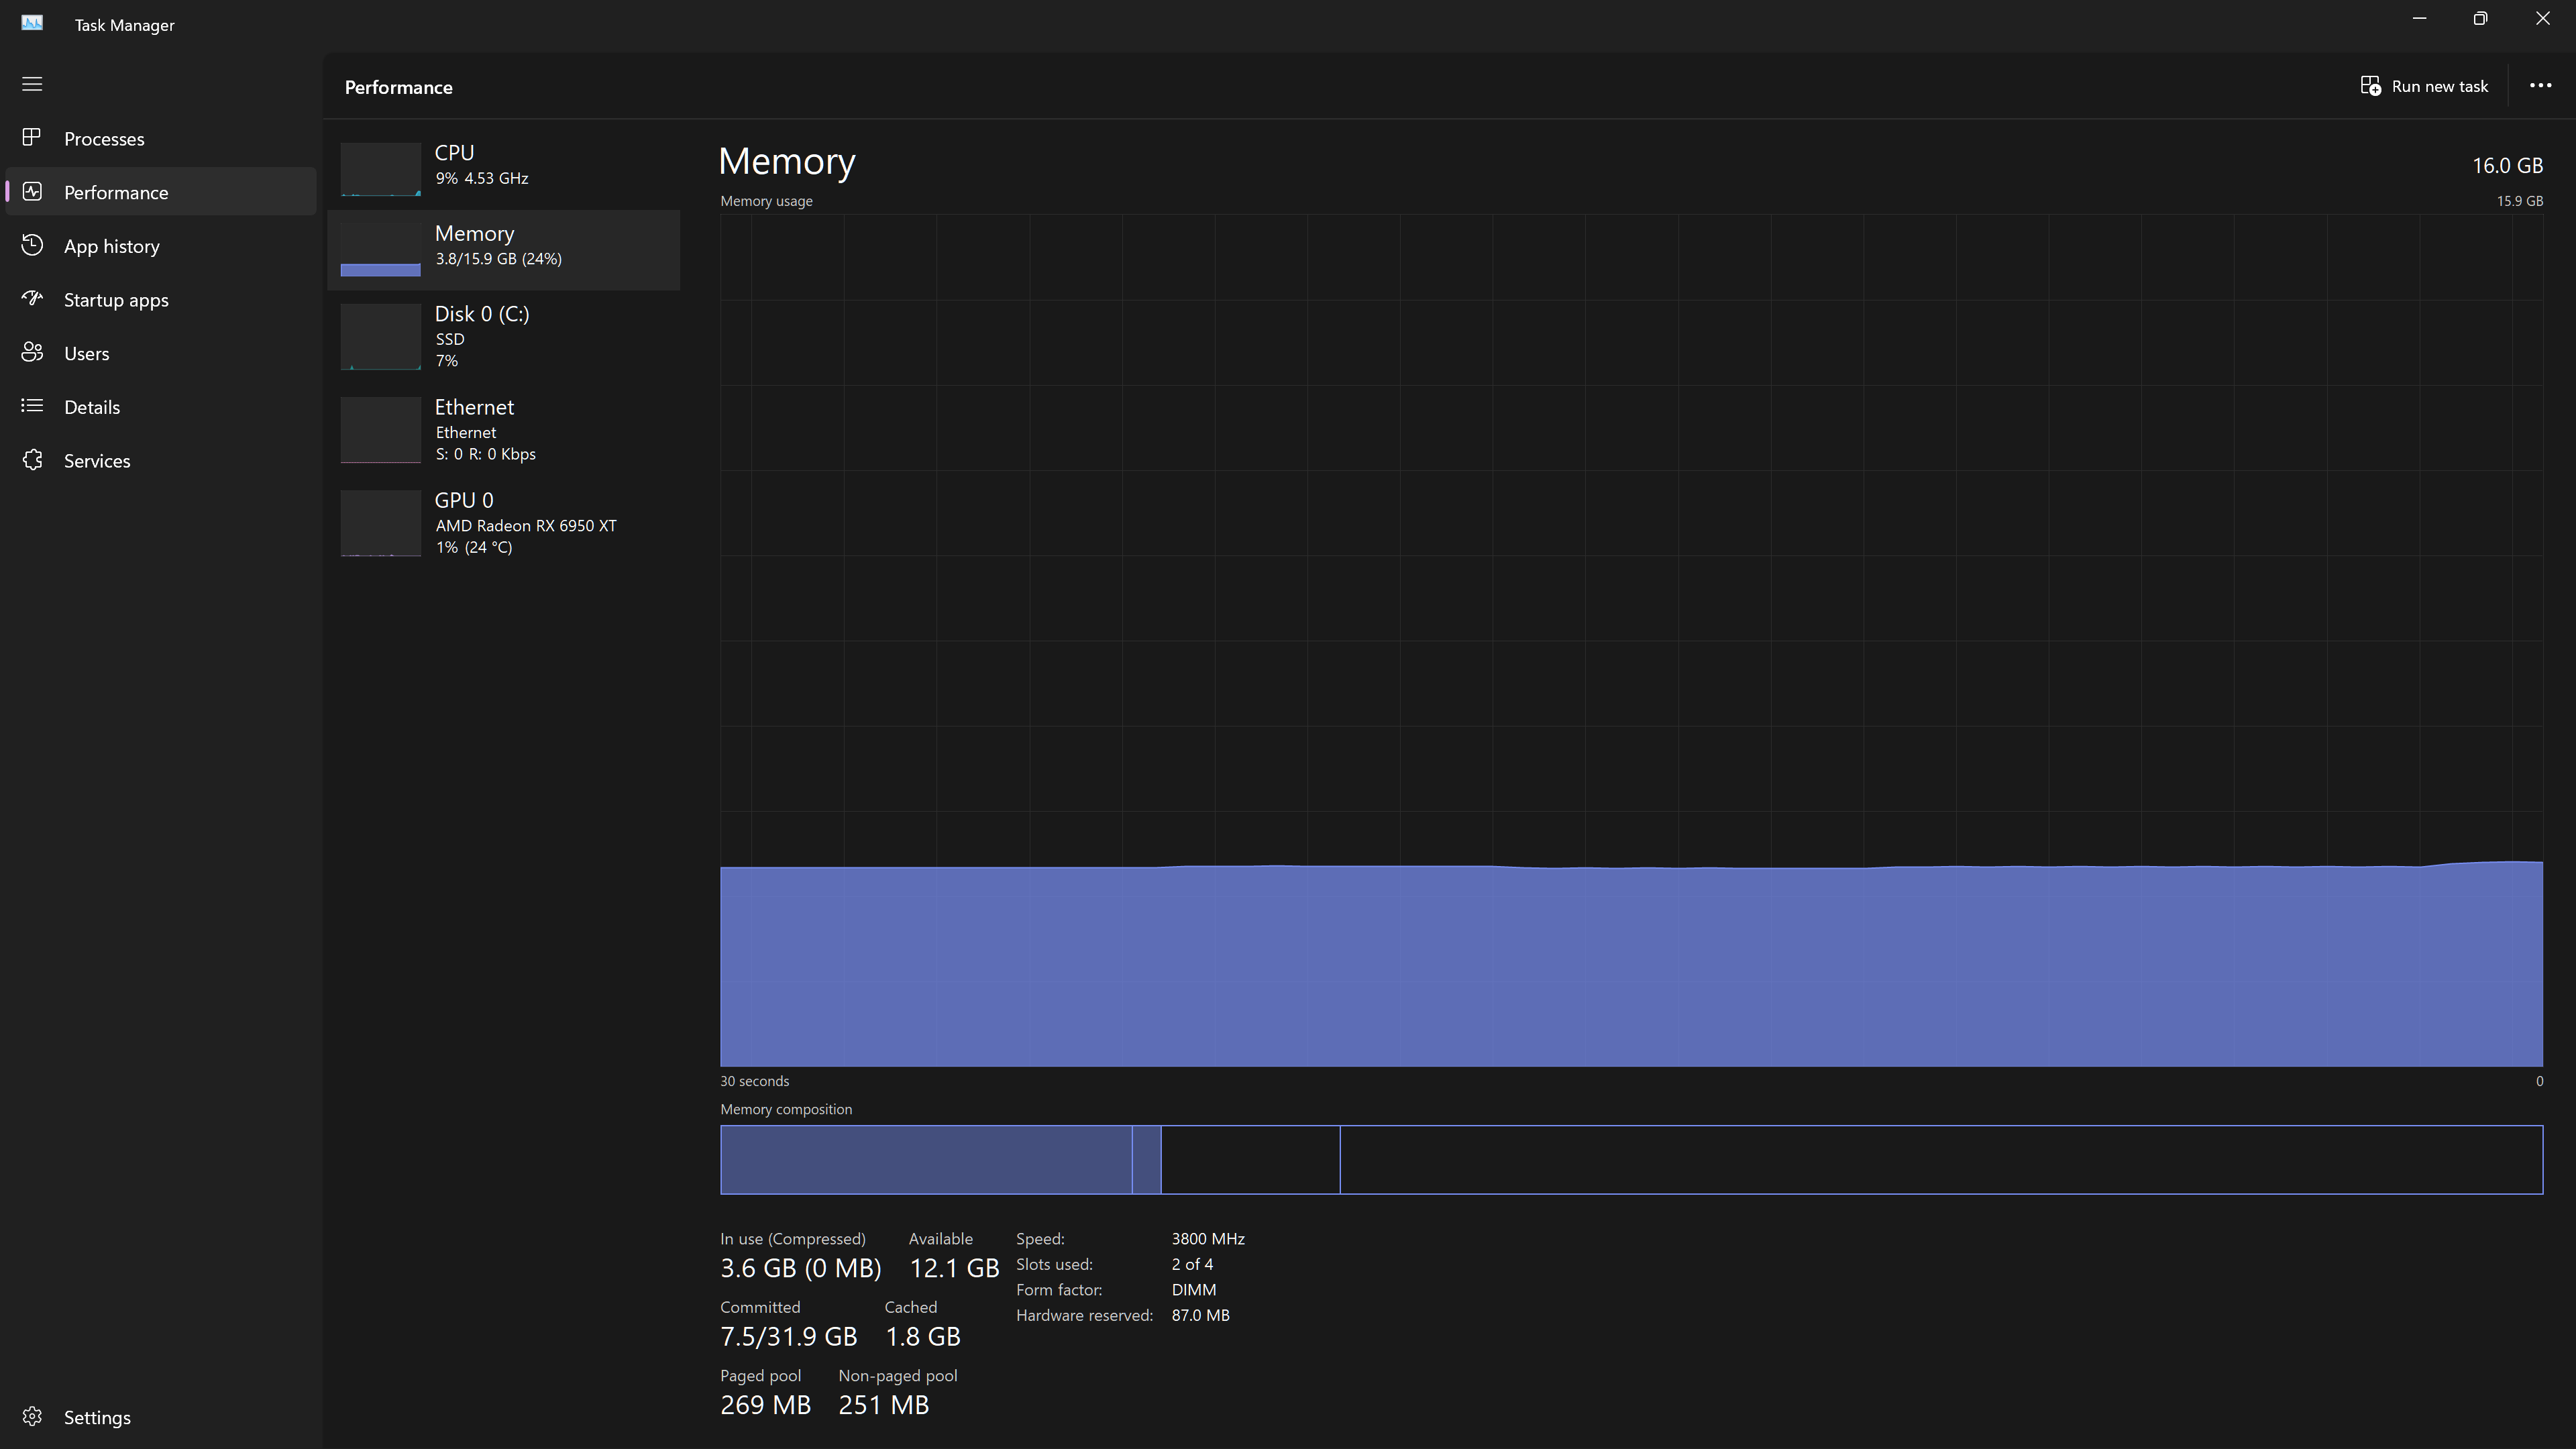The height and width of the screenshot is (1449, 2576).
Task: Click the Services gear icon
Action: pyautogui.click(x=32, y=460)
